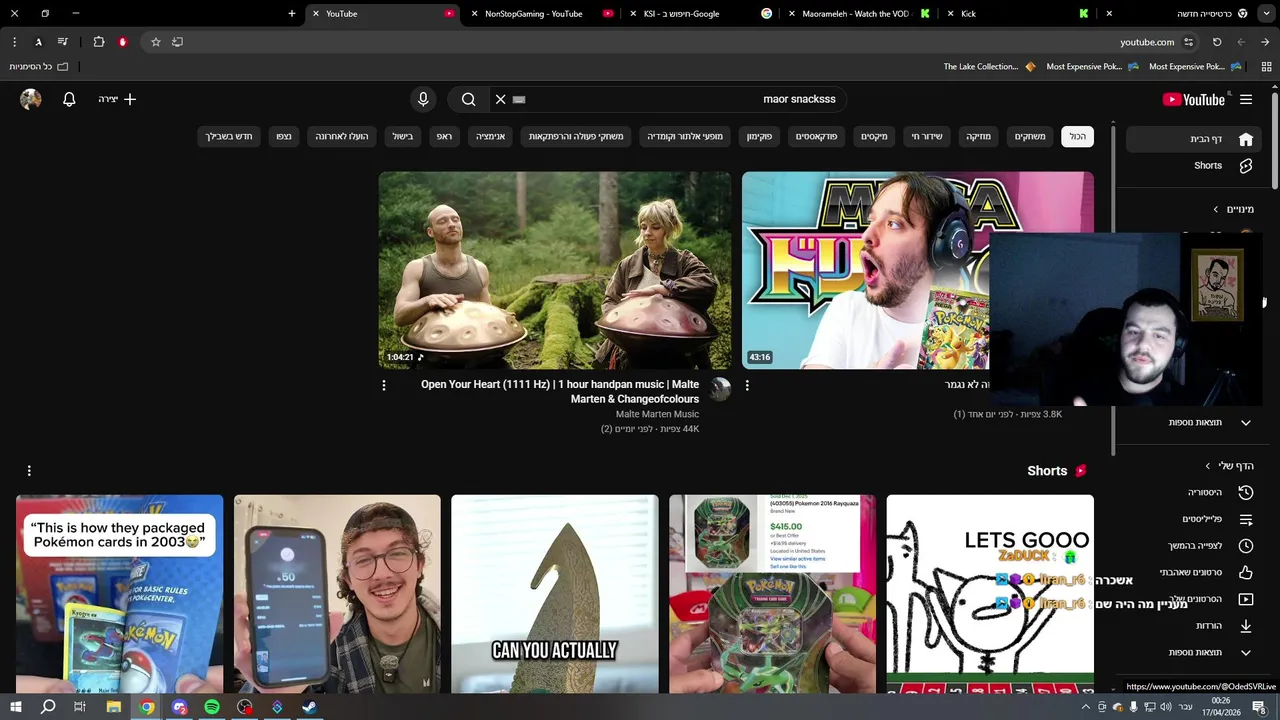Click the magnifying glass search button
The height and width of the screenshot is (720, 1280).
click(468, 99)
